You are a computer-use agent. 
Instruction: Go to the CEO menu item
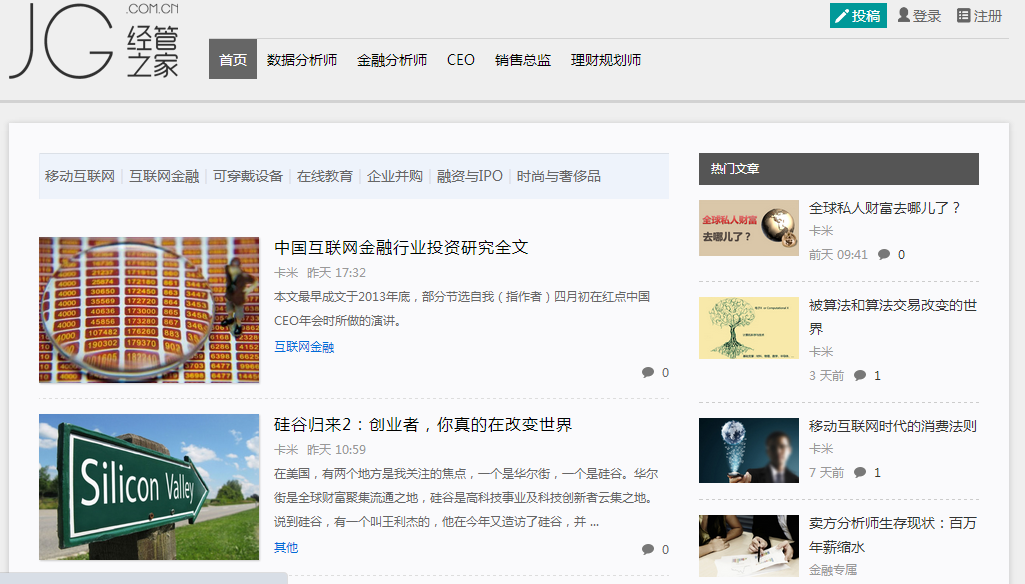pyautogui.click(x=461, y=60)
